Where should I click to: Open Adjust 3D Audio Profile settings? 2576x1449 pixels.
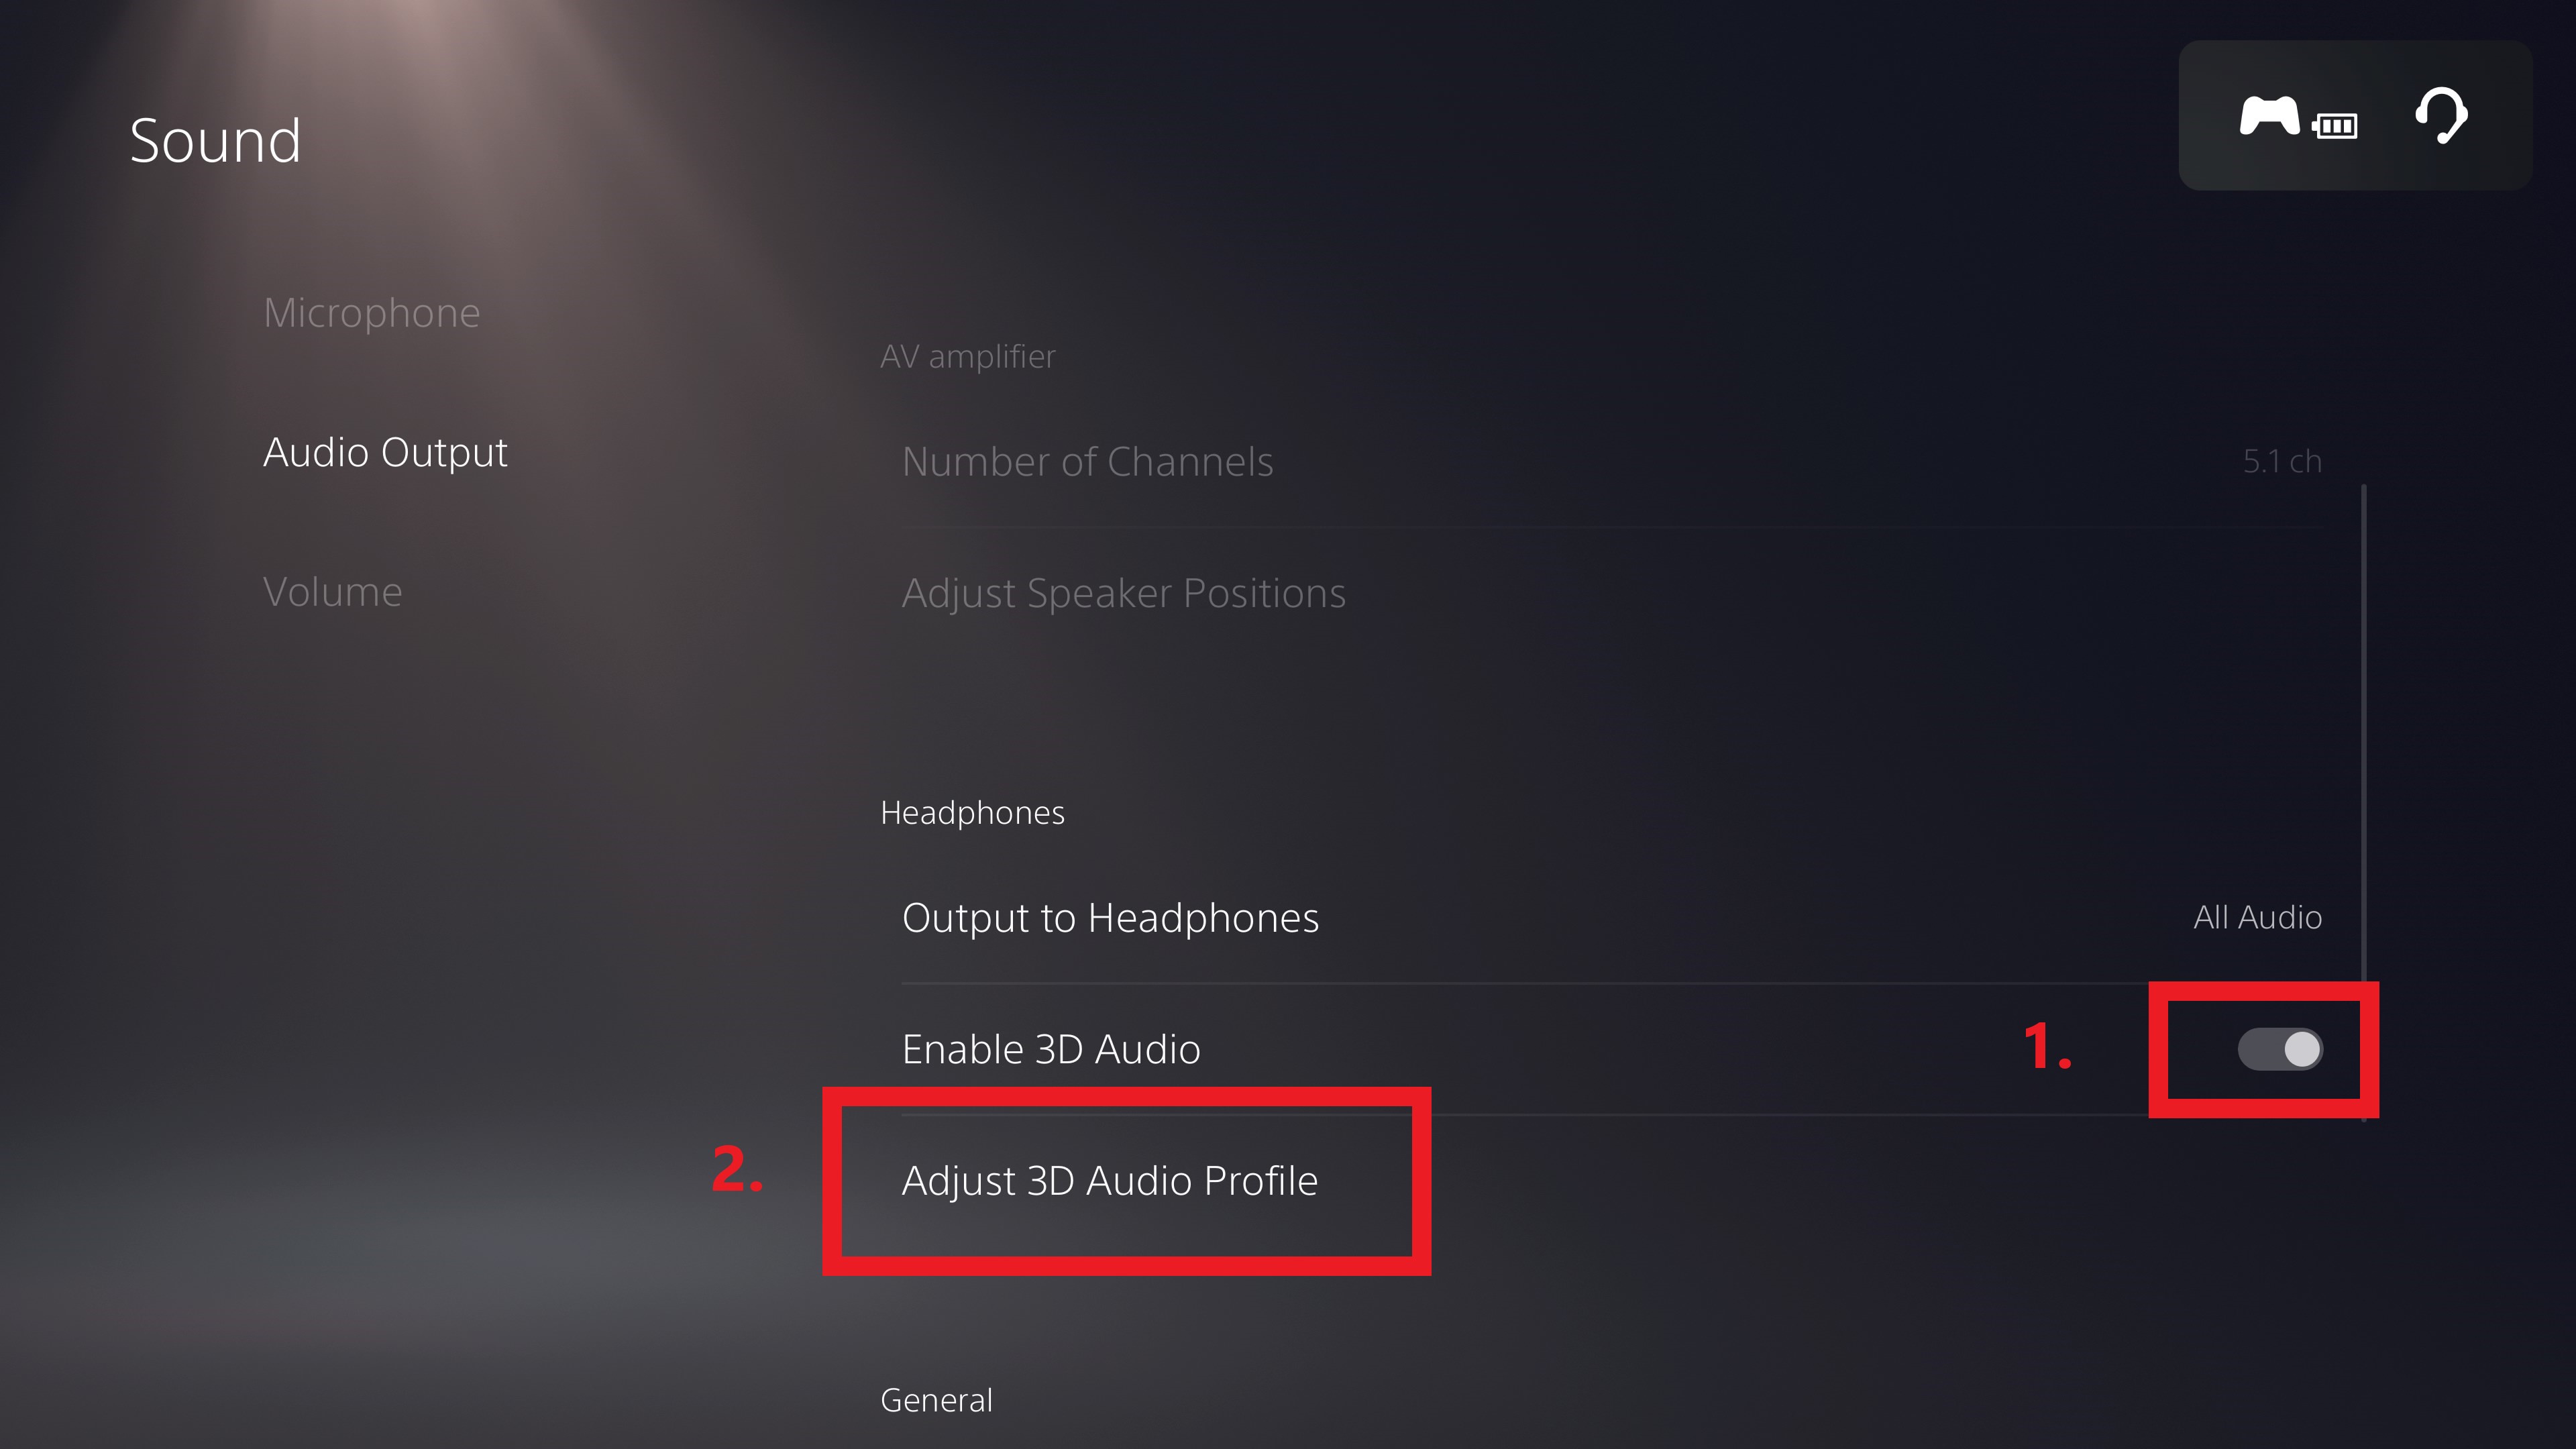click(1111, 1178)
